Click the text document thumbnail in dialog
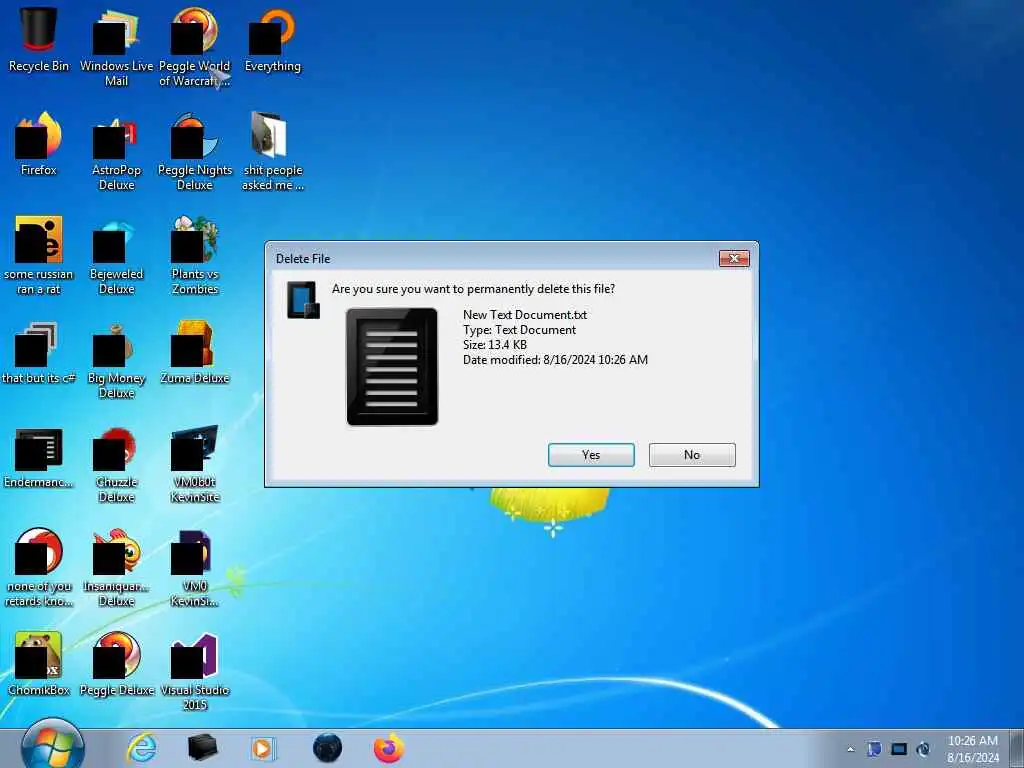Image resolution: width=1024 pixels, height=768 pixels. 392,366
